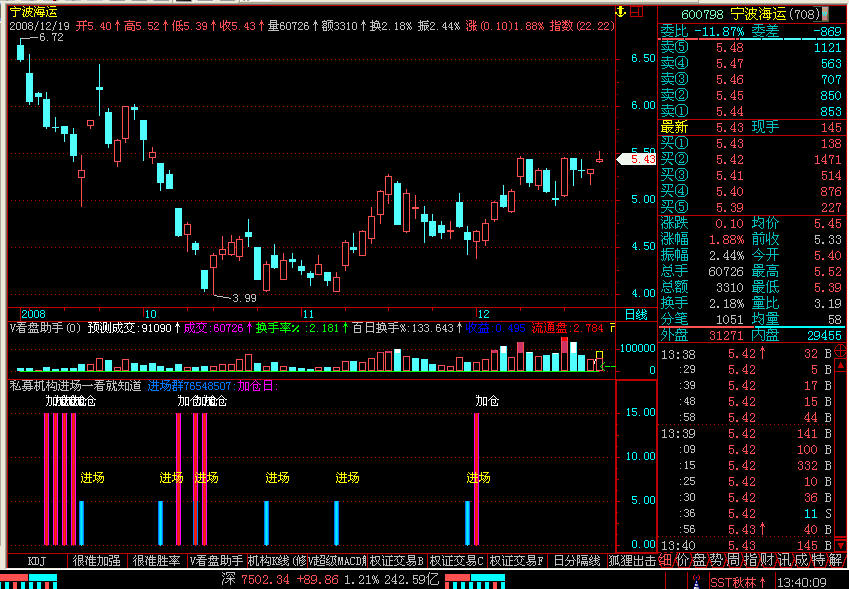
Task: Click the 6.72 high price label on chart
Action: pos(51,37)
